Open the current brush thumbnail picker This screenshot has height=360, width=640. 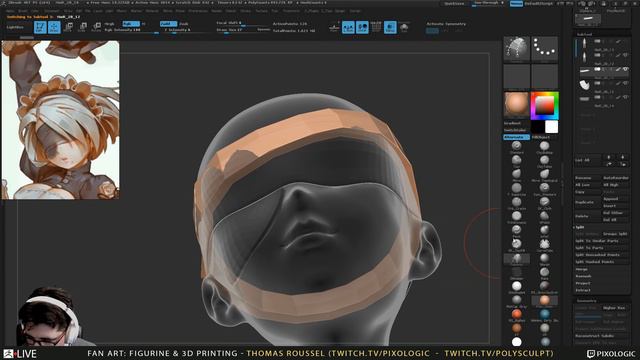[516, 49]
